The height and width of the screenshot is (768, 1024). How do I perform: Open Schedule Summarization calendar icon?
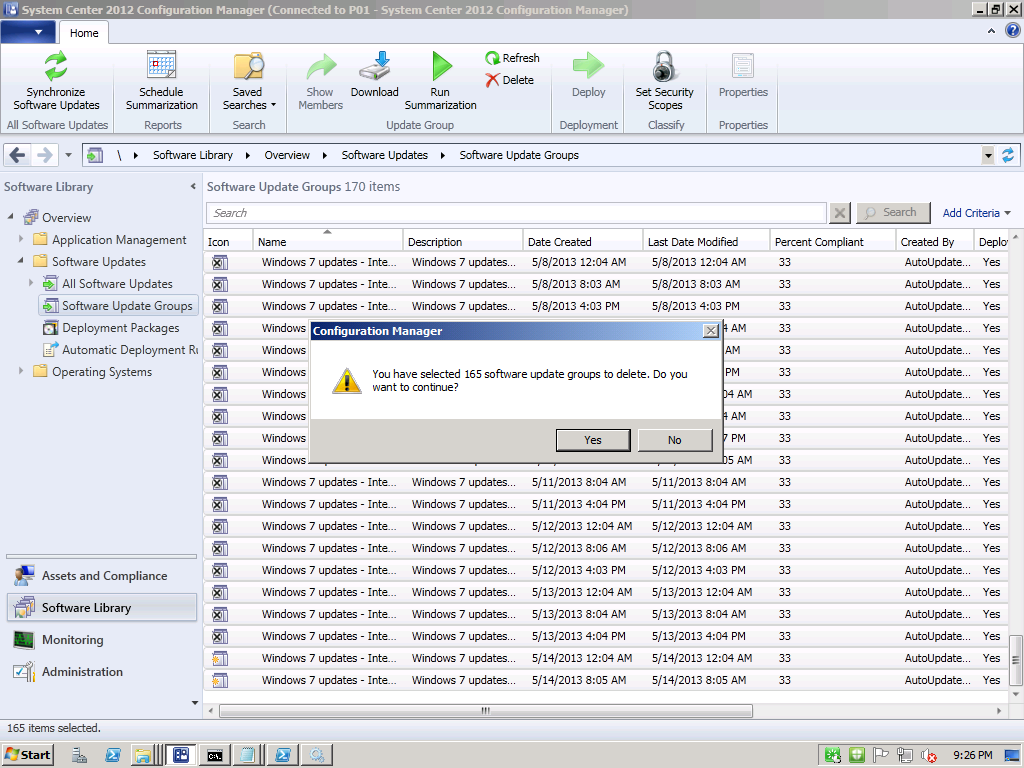pos(161,66)
